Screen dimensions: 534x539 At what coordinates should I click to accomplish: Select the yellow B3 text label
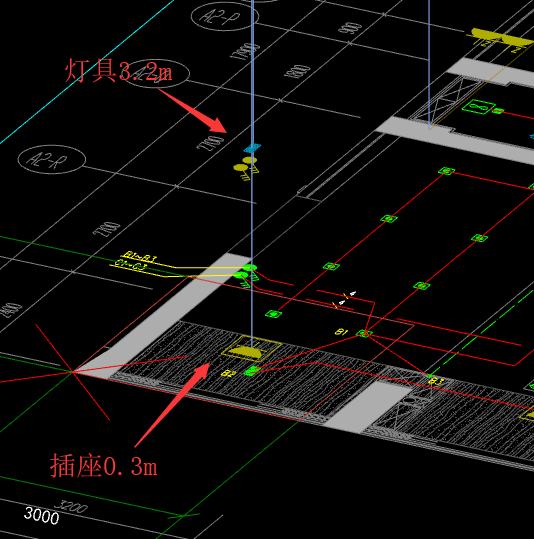[x=437, y=381]
